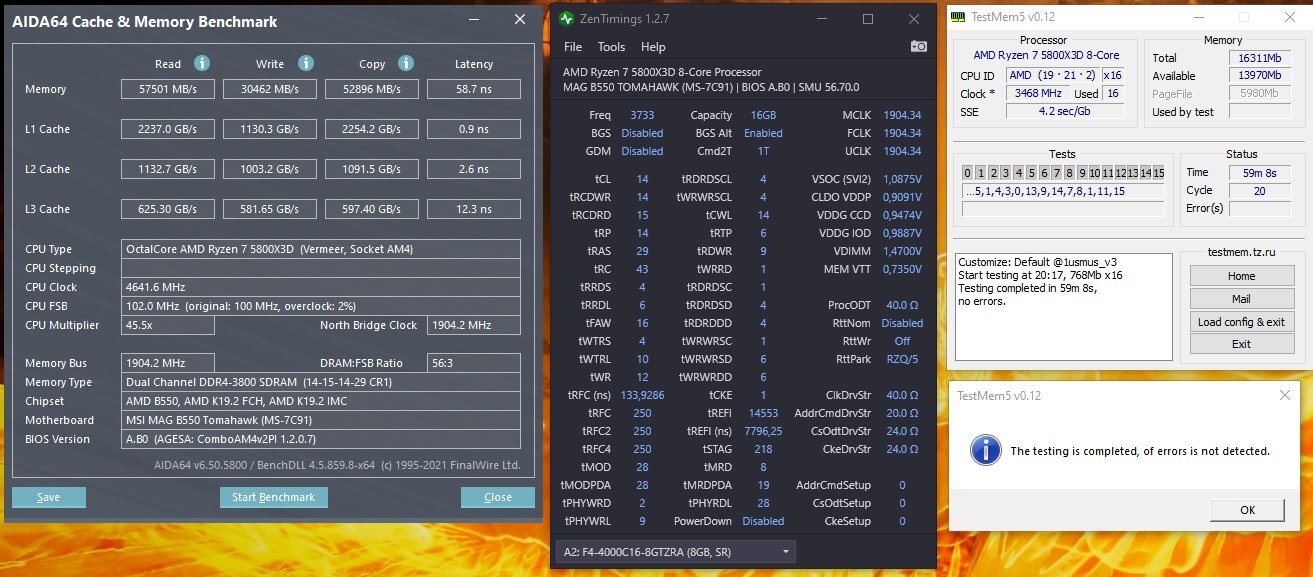Click the Memory Latency value 58.7 ns
Image resolution: width=1313 pixels, height=577 pixels.
tap(474, 89)
